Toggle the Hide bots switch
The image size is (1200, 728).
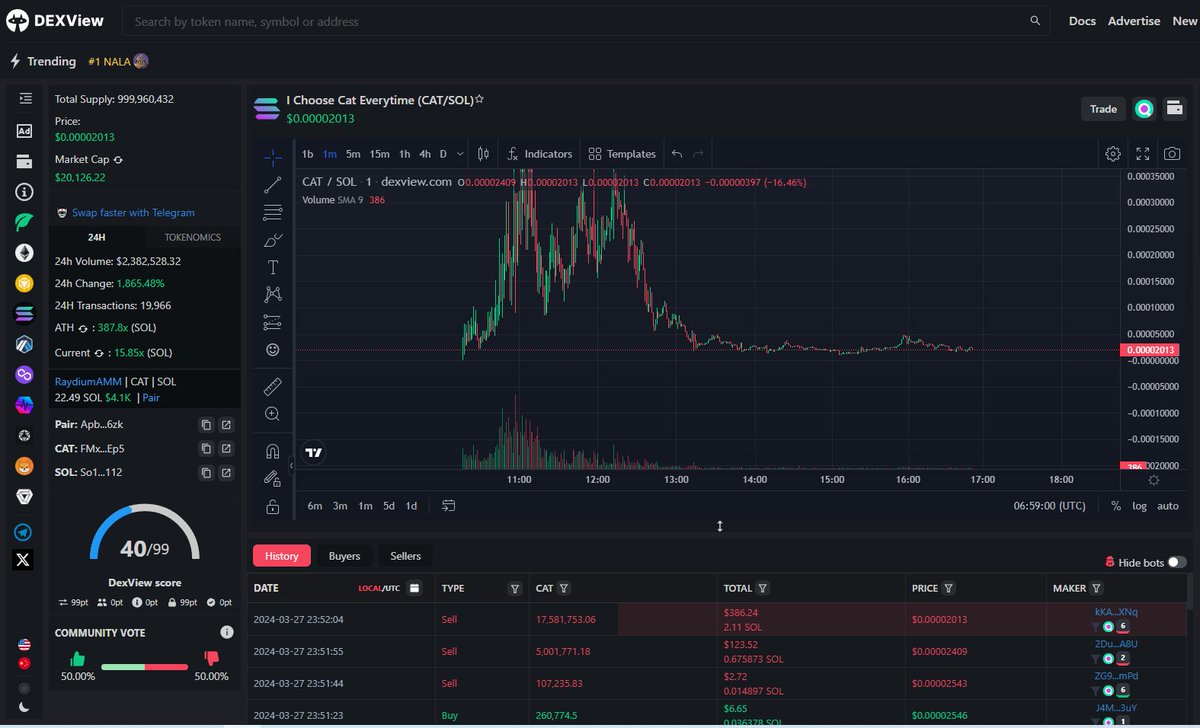(1177, 563)
